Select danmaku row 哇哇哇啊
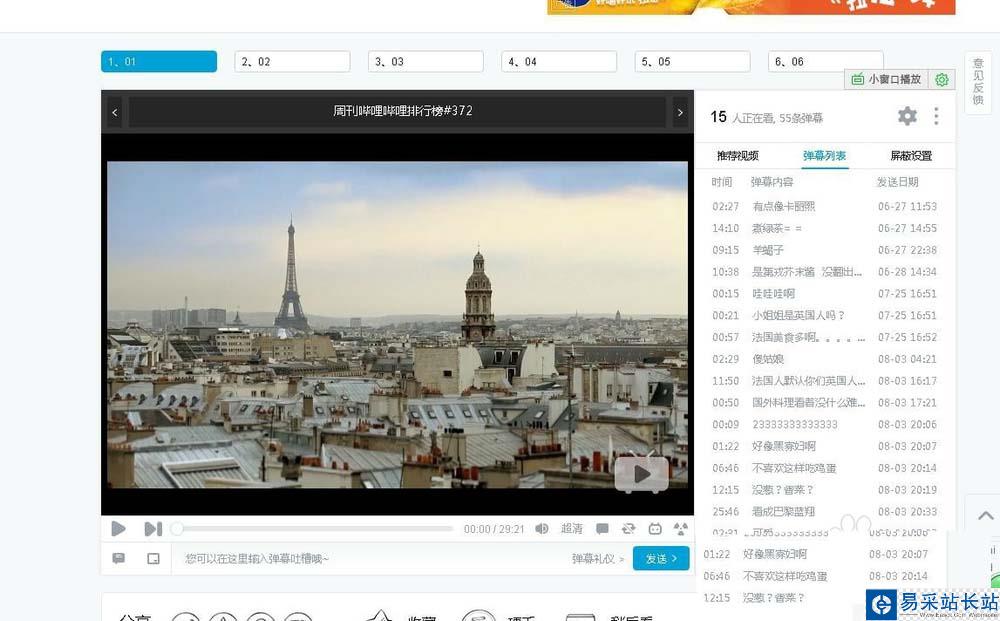The width and height of the screenshot is (1000, 621). tap(824, 293)
